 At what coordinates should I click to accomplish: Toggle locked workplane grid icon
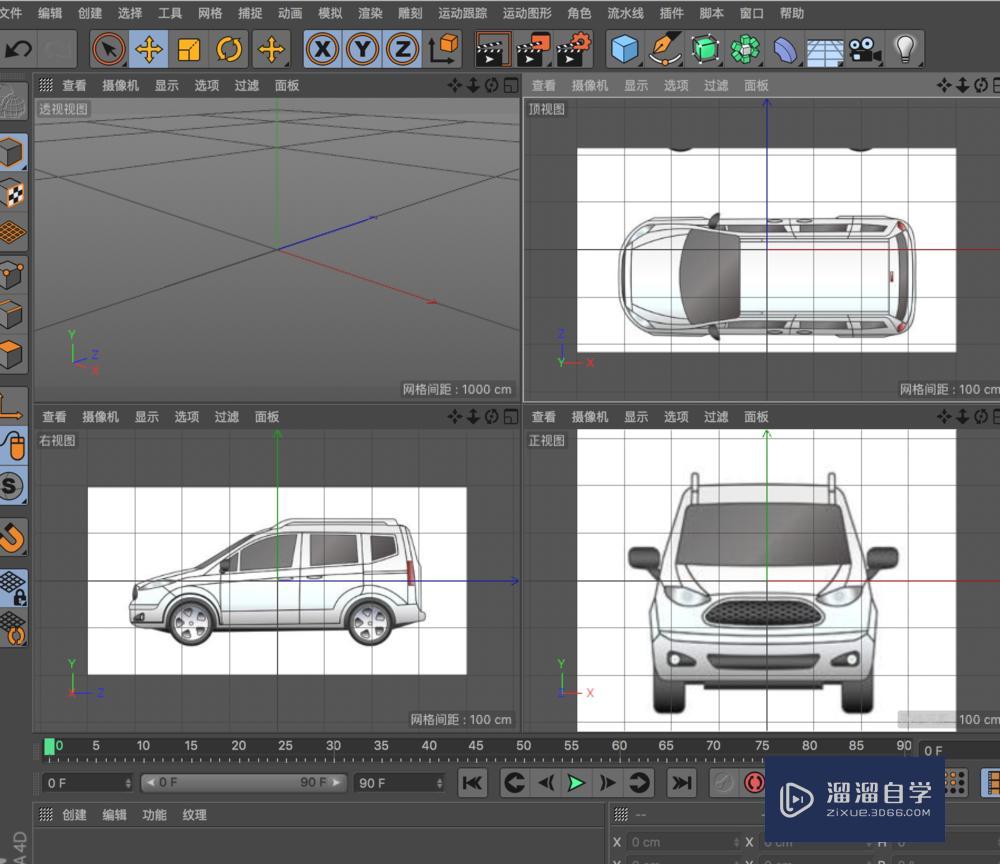tap(13, 587)
